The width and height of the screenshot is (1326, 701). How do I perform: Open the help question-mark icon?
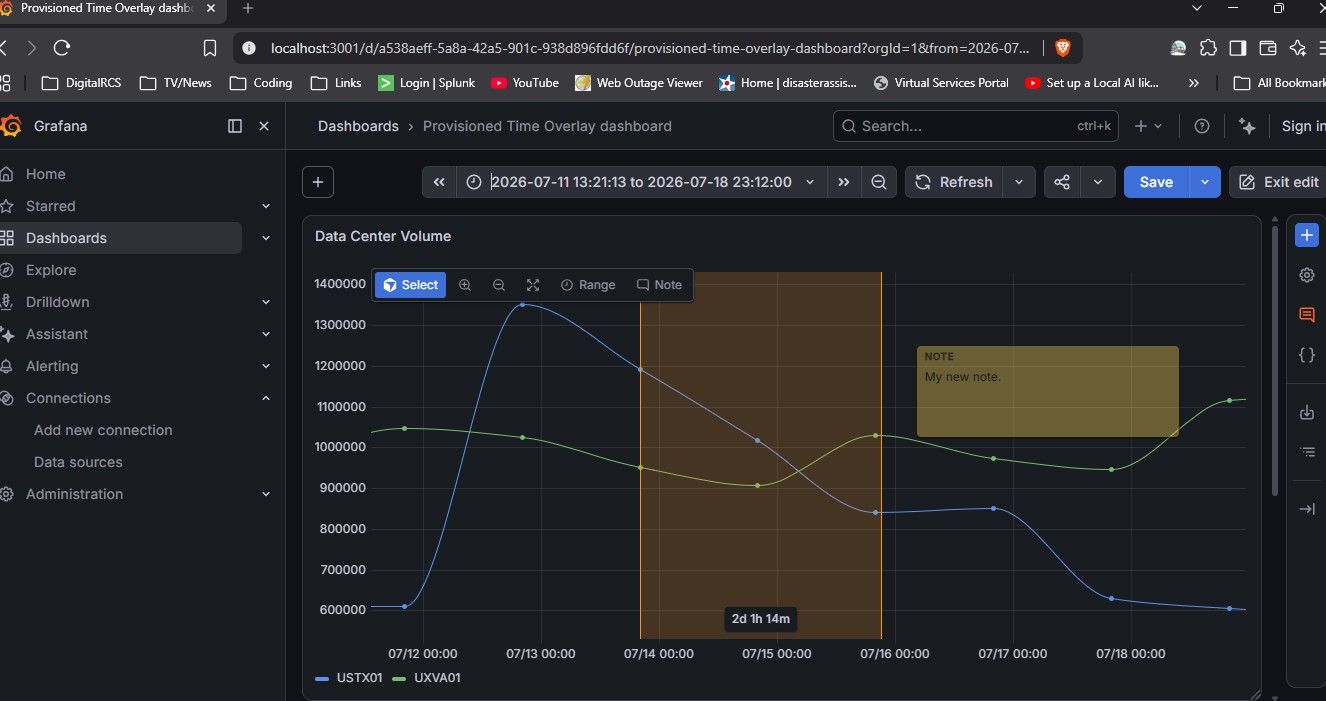[x=1202, y=126]
